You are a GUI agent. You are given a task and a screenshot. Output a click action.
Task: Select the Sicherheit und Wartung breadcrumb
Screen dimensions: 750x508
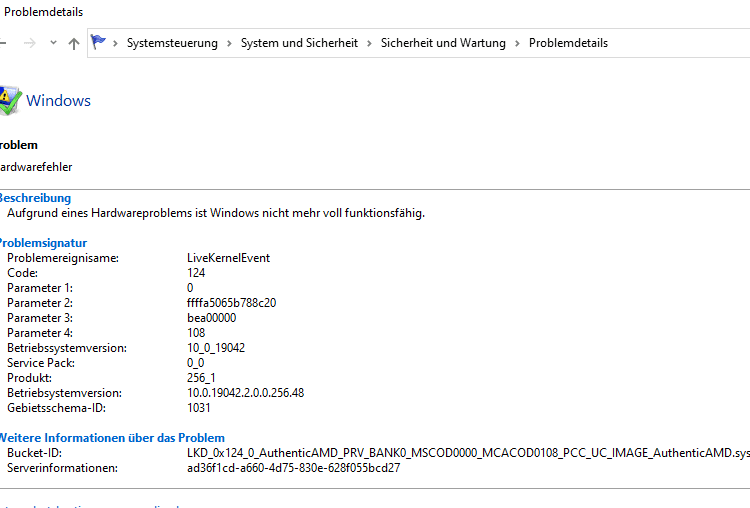(x=443, y=43)
